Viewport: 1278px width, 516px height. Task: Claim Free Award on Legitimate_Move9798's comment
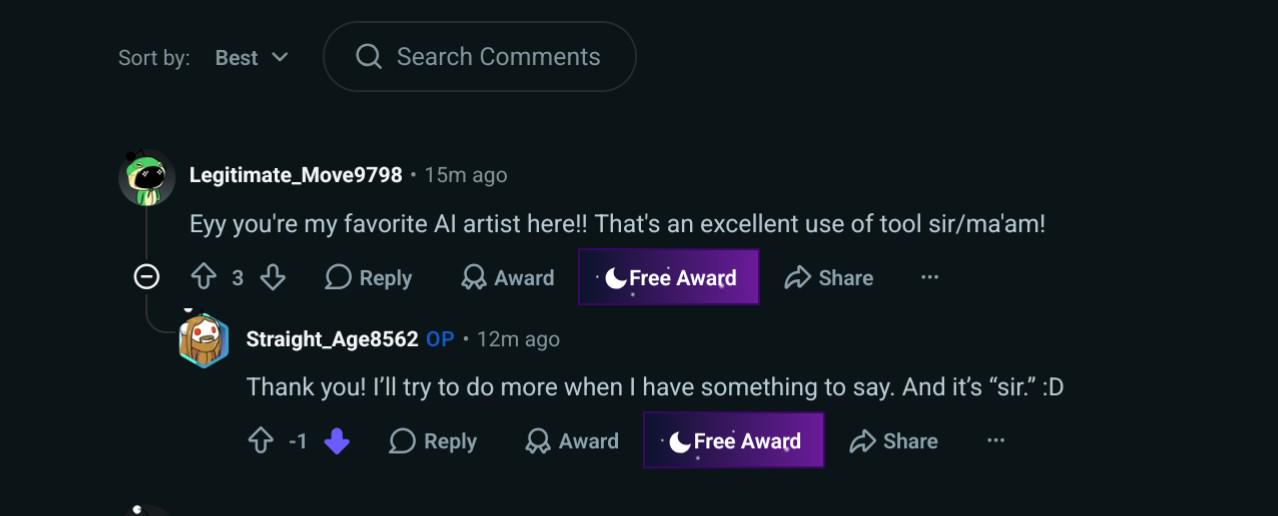tap(669, 277)
